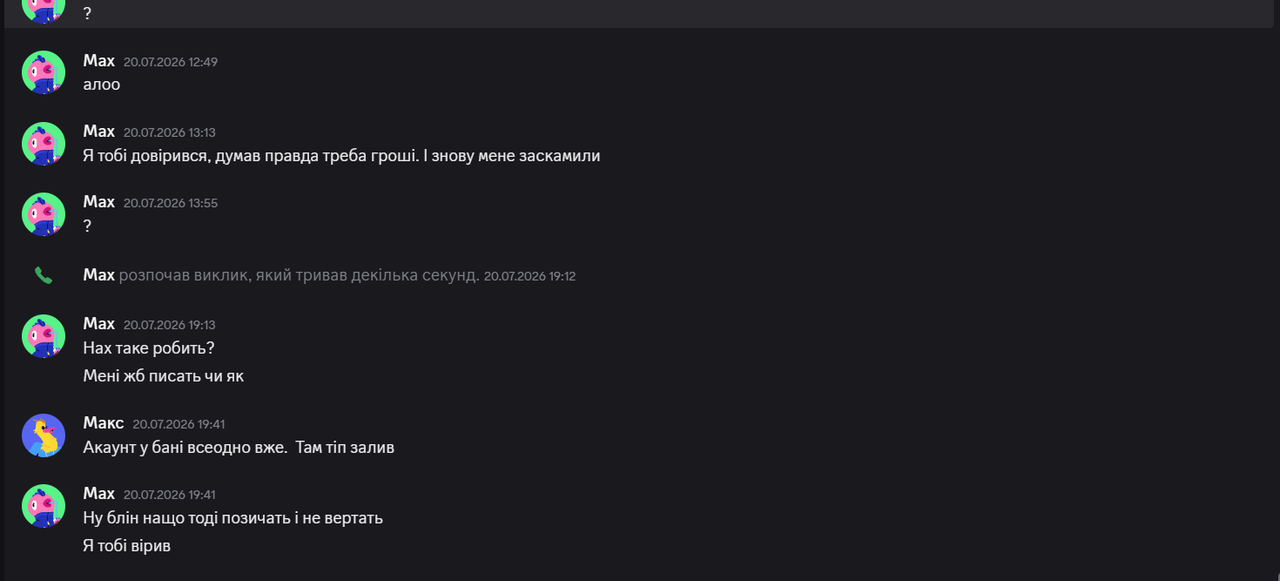The width and height of the screenshot is (1280, 581).
Task: Click Max's avatar on the 13:55 question mark message
Action: point(43,214)
